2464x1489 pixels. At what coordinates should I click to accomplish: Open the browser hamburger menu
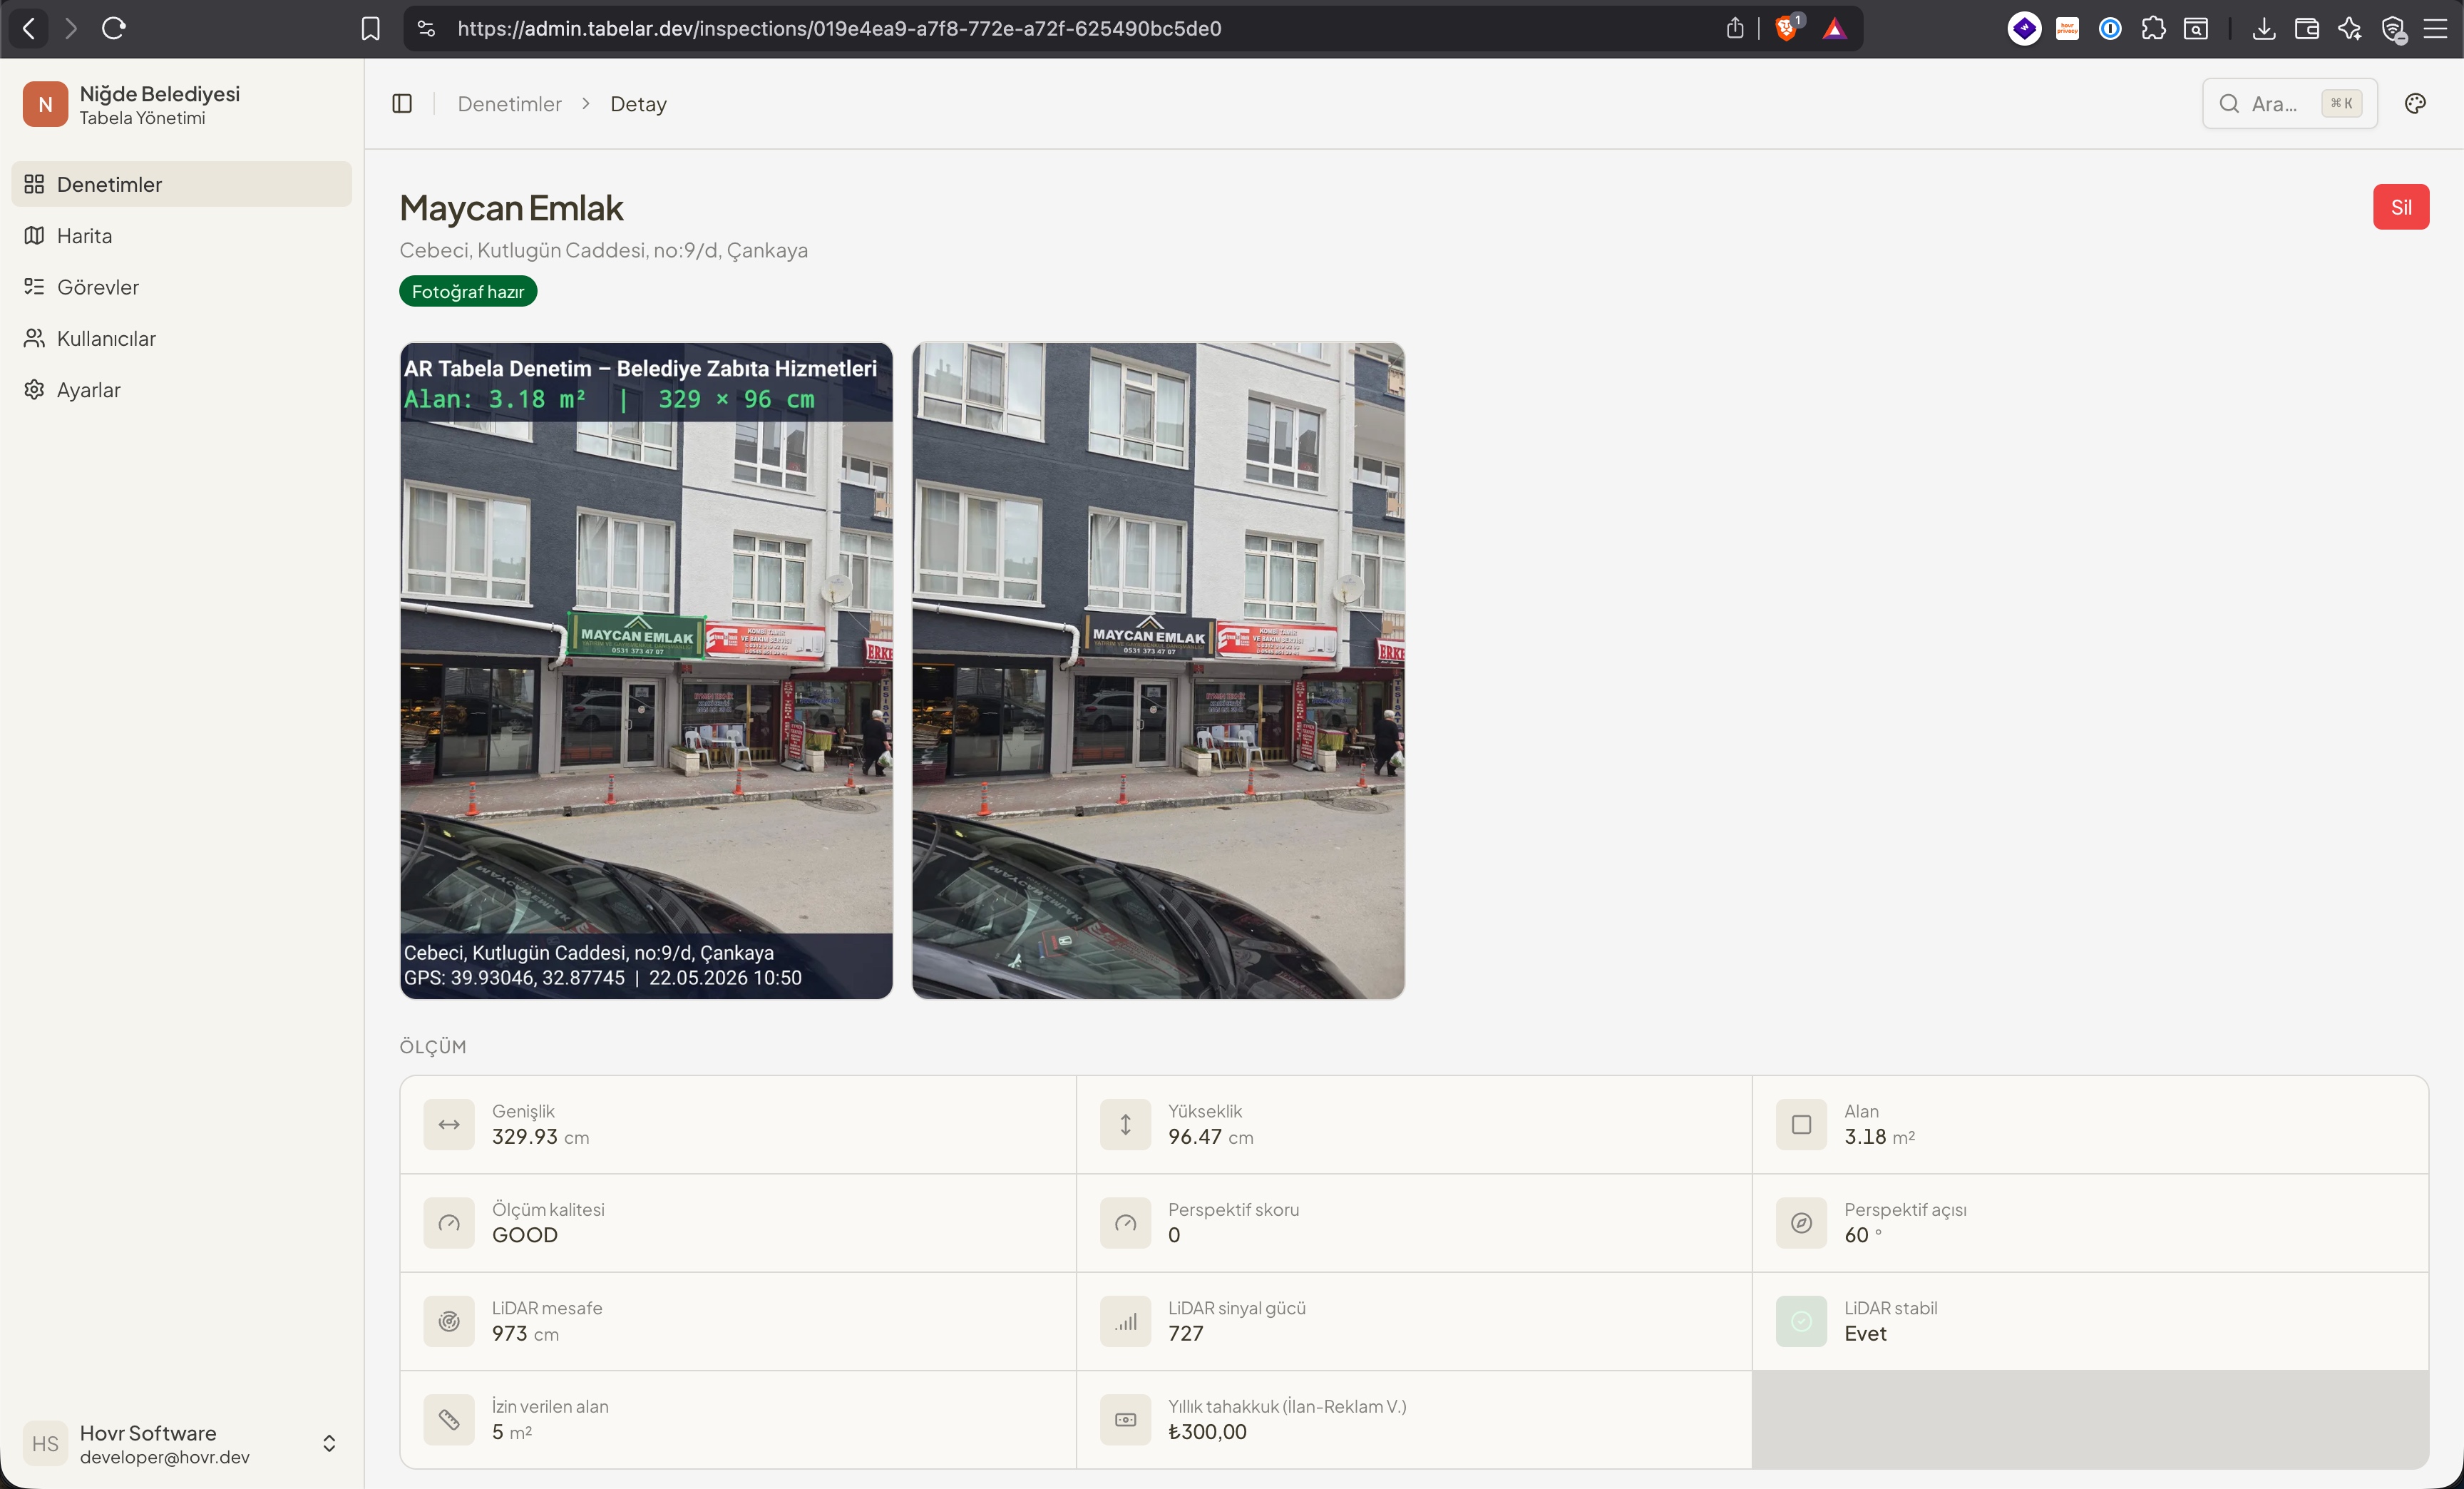(x=2436, y=28)
